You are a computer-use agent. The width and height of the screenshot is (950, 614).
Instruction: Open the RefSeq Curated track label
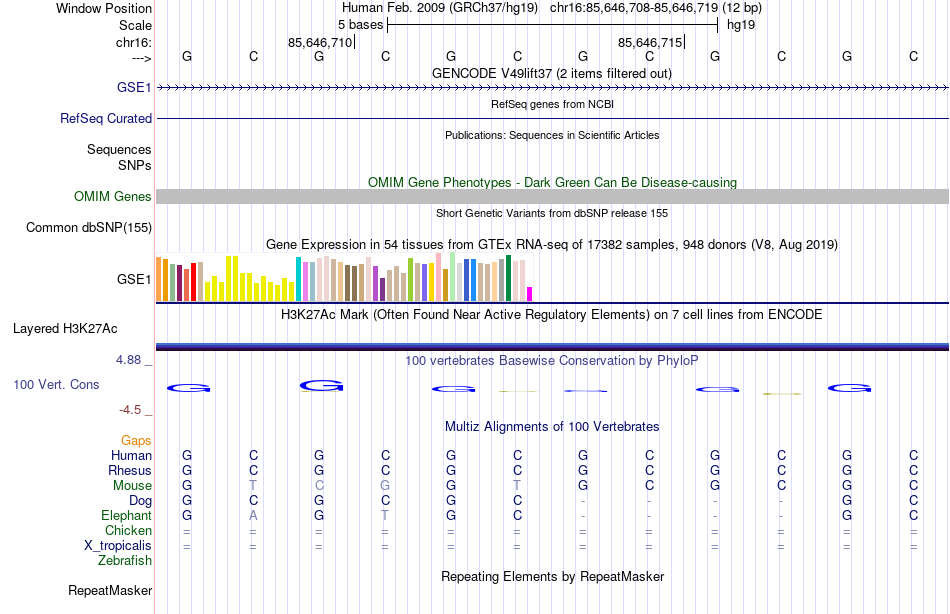tap(106, 118)
